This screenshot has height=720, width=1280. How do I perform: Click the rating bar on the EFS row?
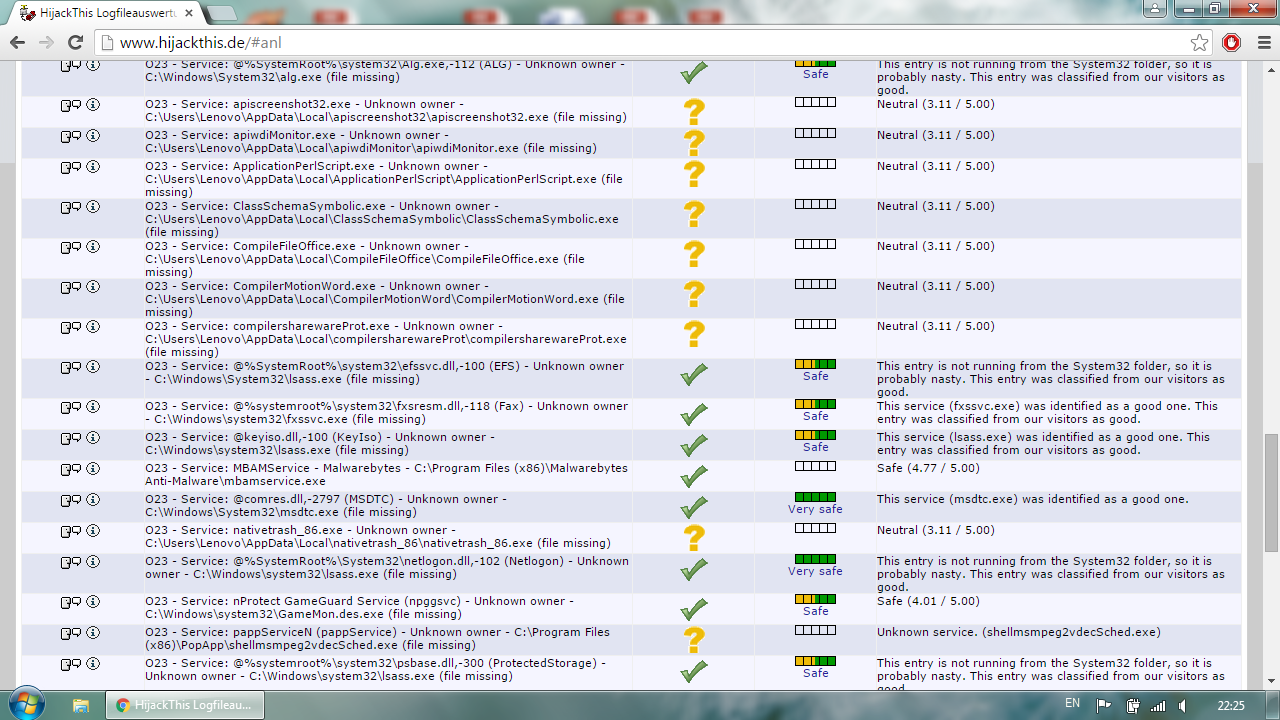point(815,364)
